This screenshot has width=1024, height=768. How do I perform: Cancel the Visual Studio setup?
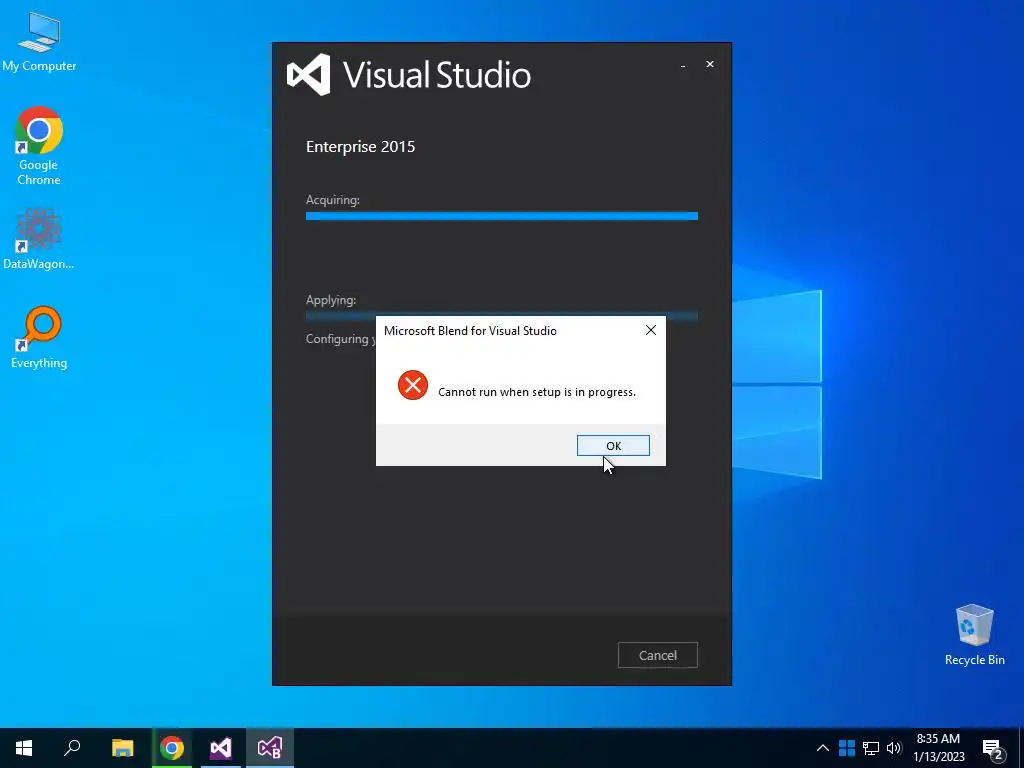pyautogui.click(x=658, y=655)
